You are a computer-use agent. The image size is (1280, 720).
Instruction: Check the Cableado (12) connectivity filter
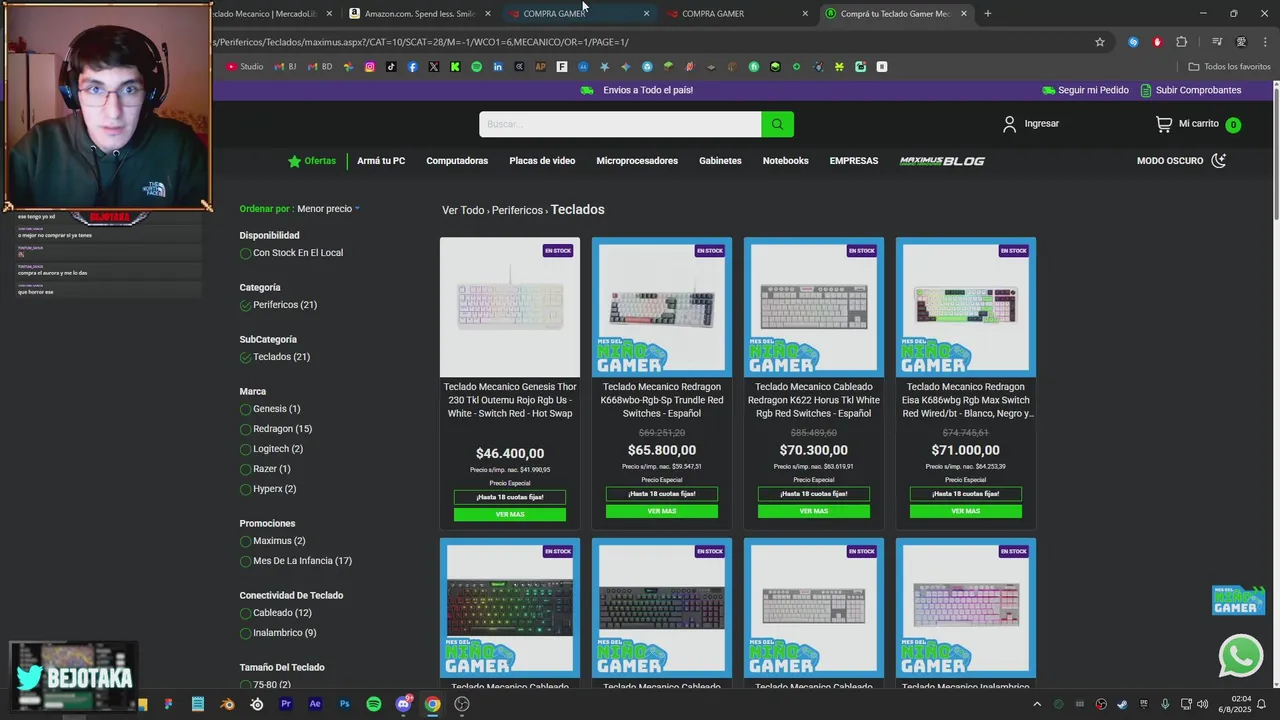point(245,613)
